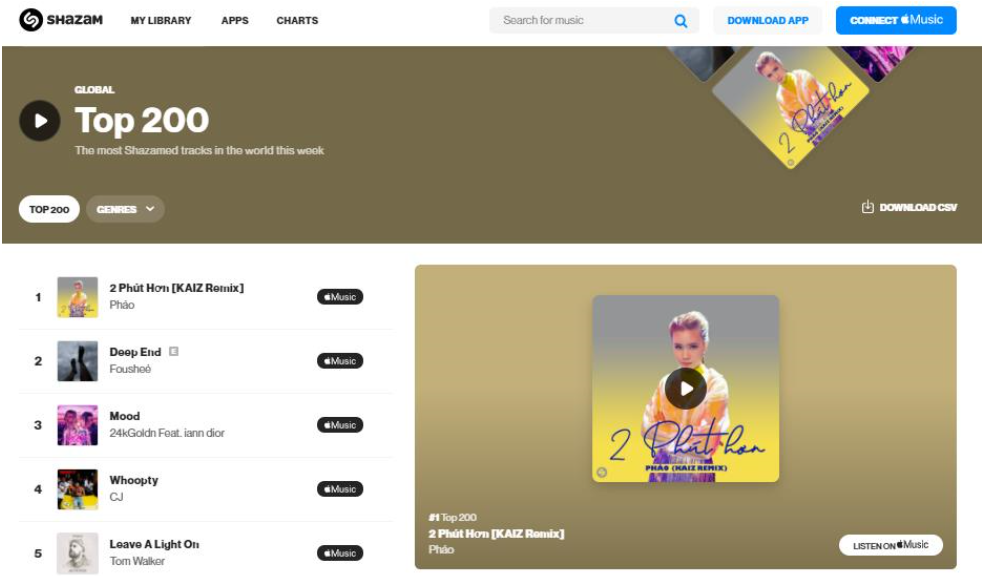982x576 pixels.
Task: Open Apple Music badge for Whoopty
Action: click(x=340, y=489)
